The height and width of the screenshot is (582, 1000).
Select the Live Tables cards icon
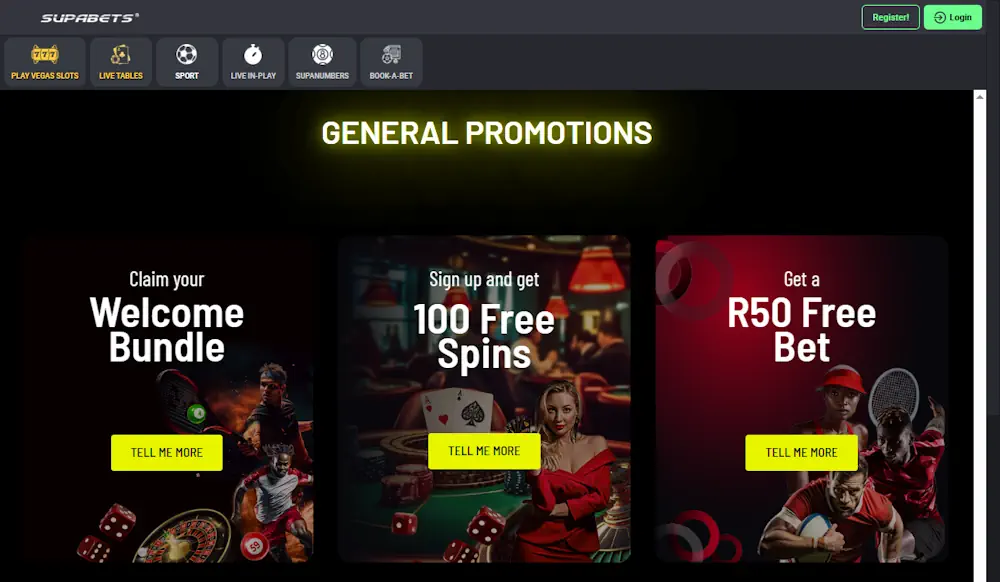coord(121,54)
